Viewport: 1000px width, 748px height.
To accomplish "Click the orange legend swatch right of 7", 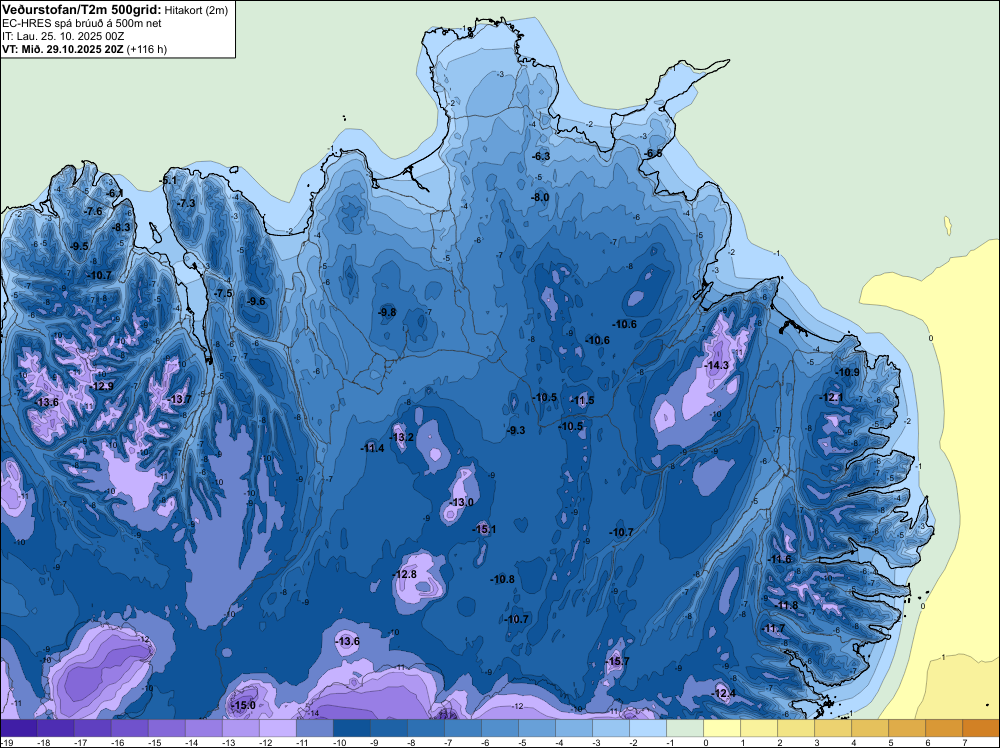I will 981,728.
